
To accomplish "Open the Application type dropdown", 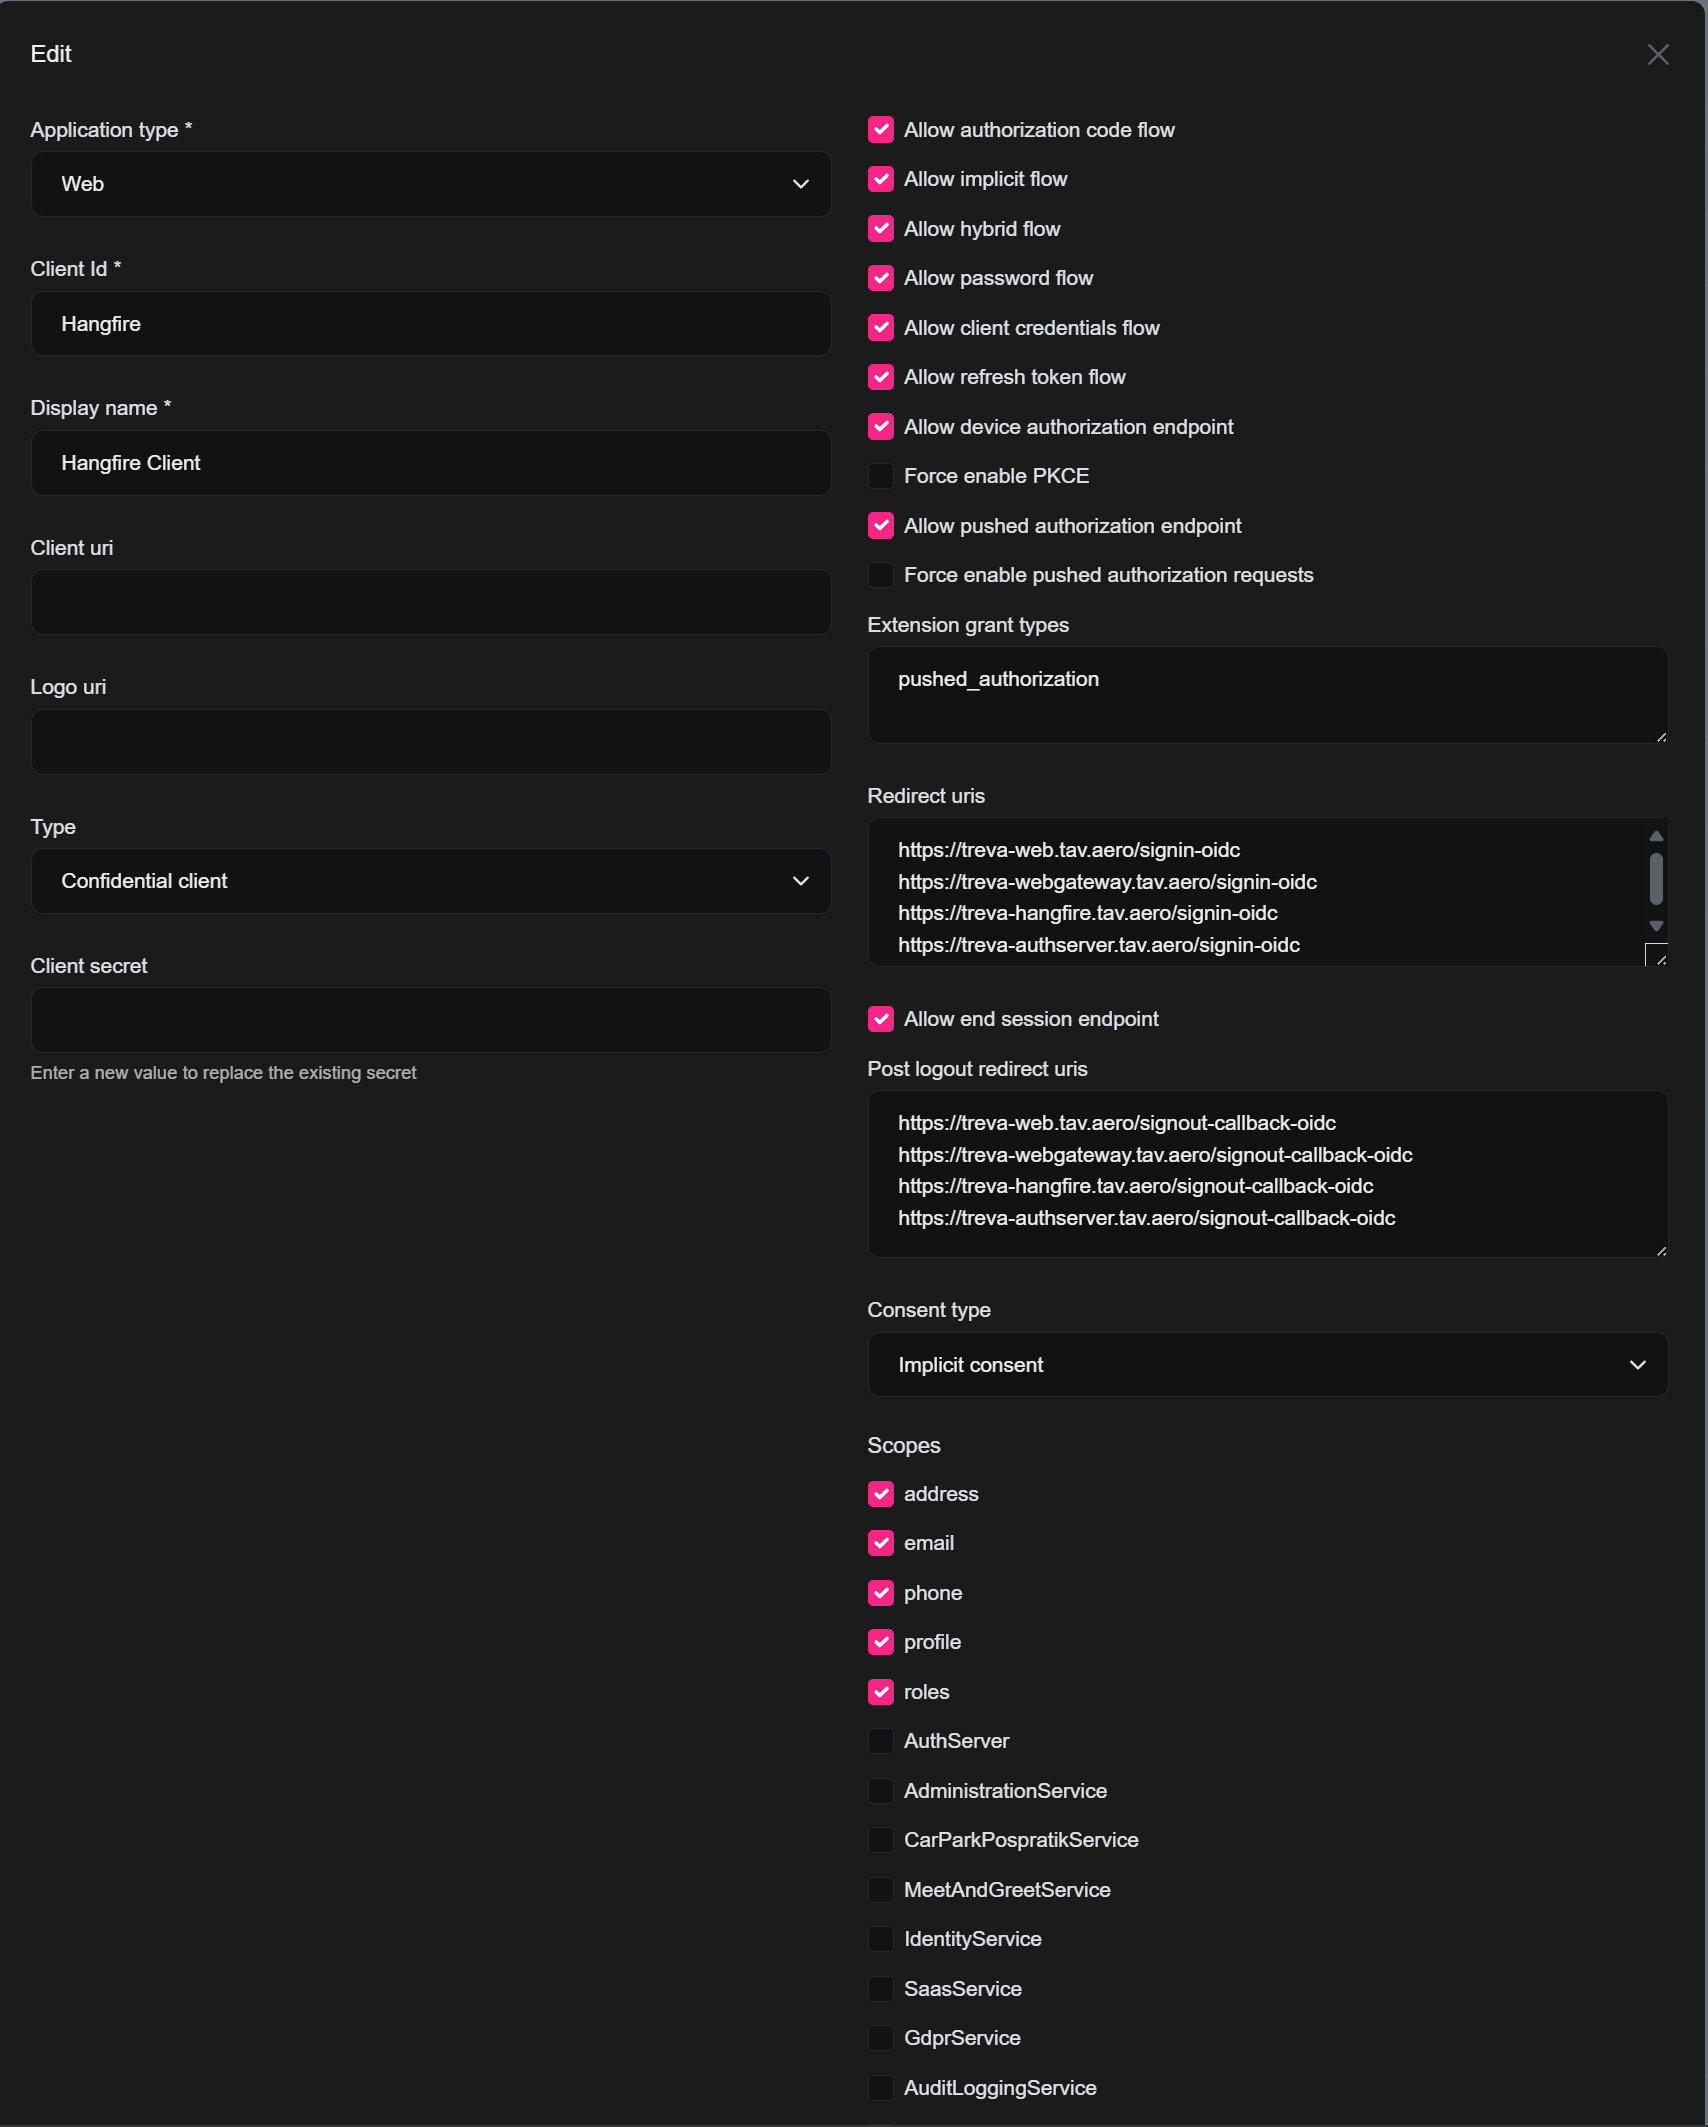I will (430, 184).
